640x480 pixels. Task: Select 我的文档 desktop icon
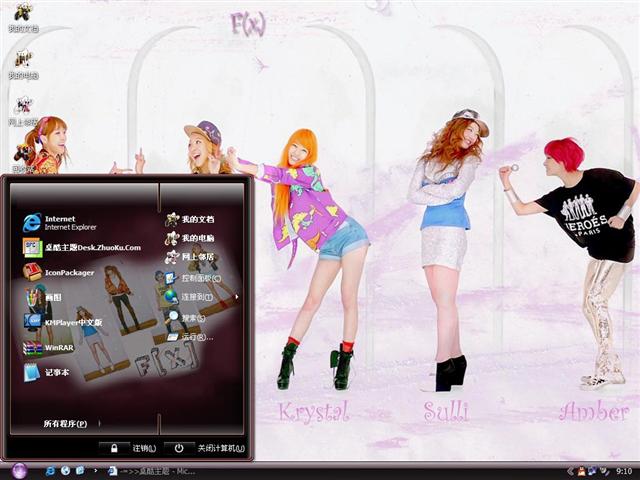(23, 17)
